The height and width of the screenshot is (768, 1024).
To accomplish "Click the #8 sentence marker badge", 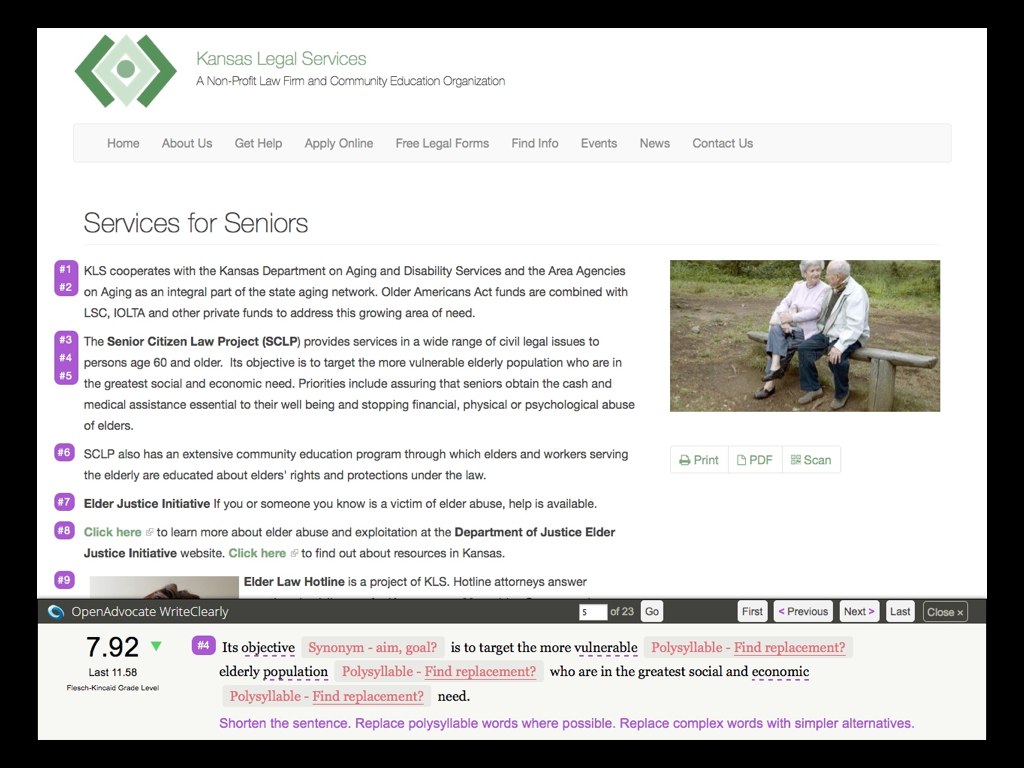I will [65, 531].
